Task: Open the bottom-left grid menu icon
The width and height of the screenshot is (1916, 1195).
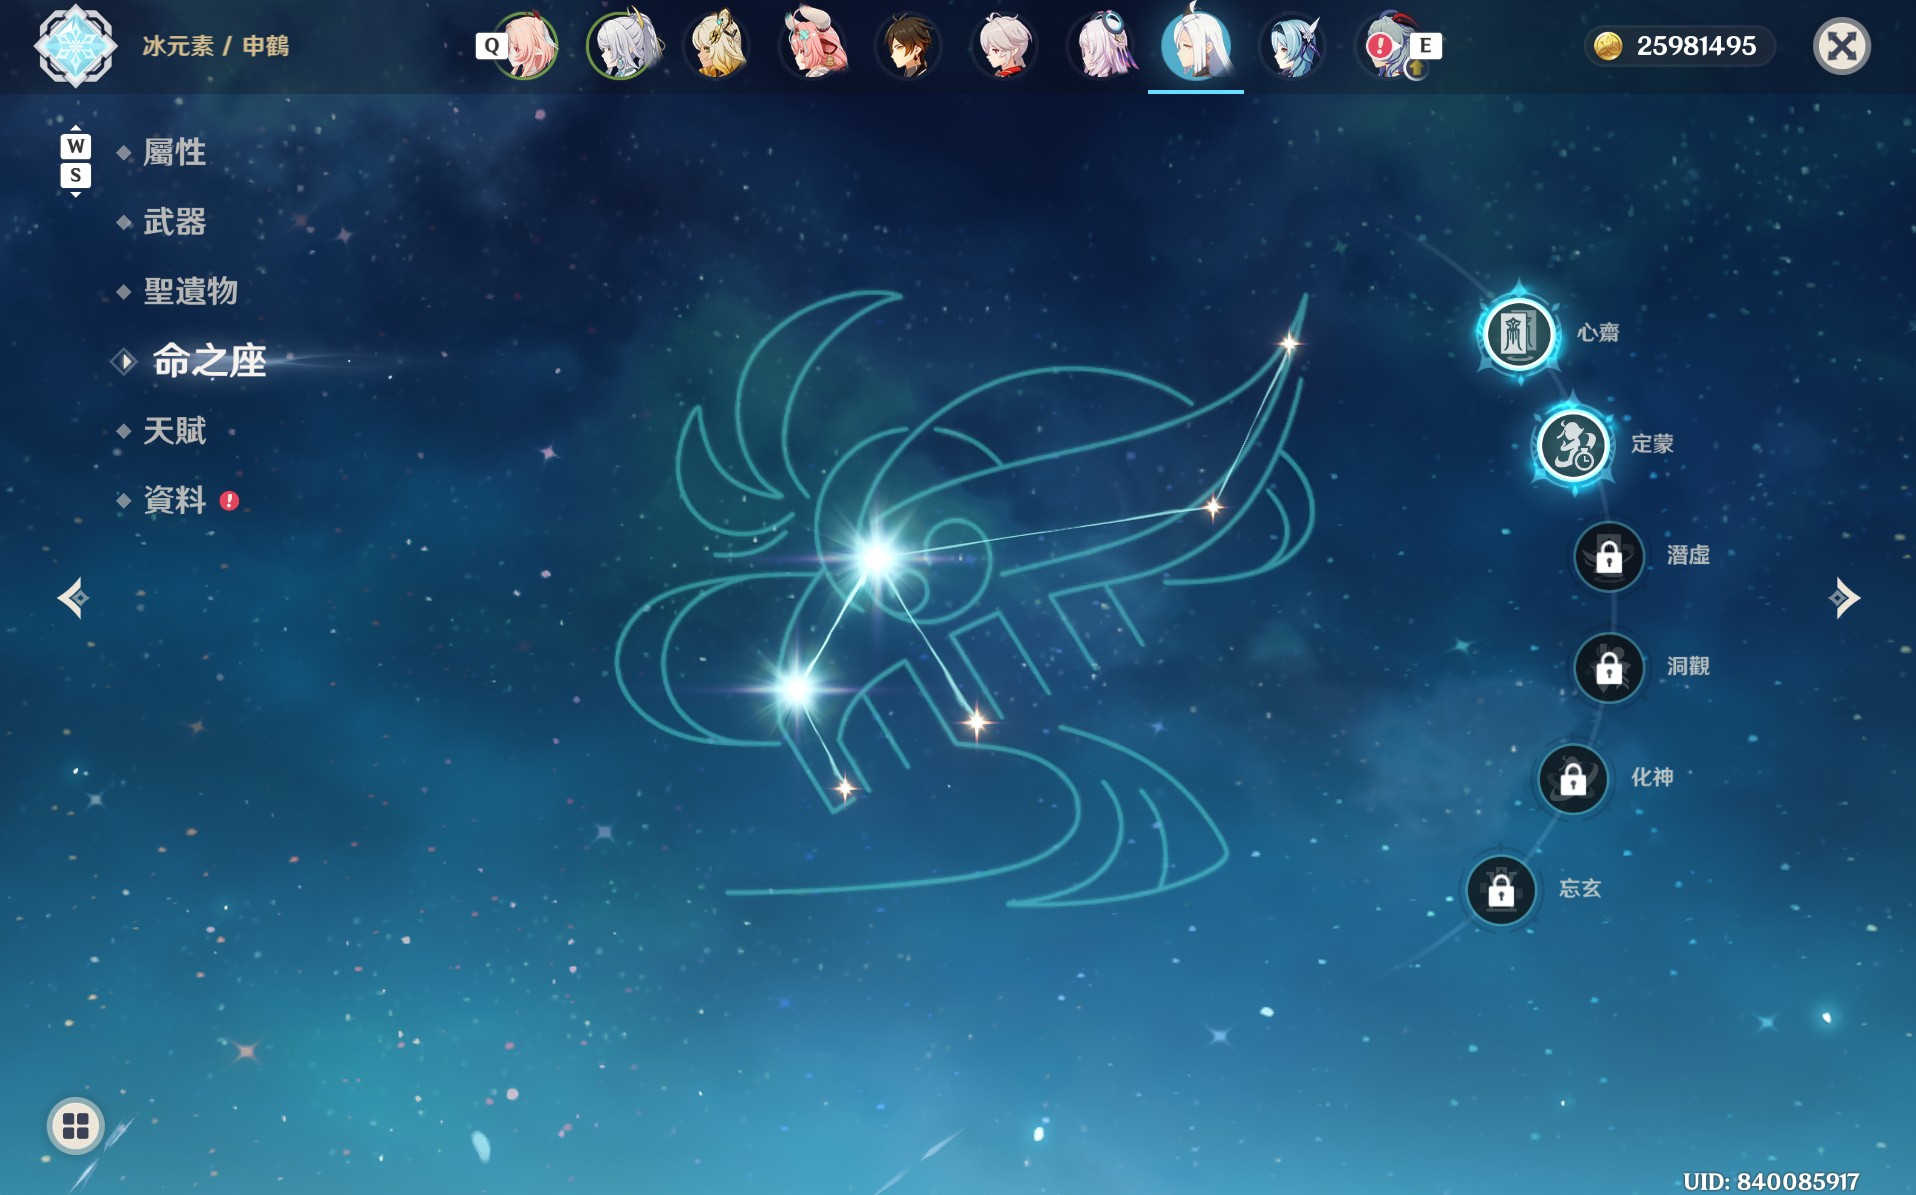Action: pyautogui.click(x=76, y=1126)
